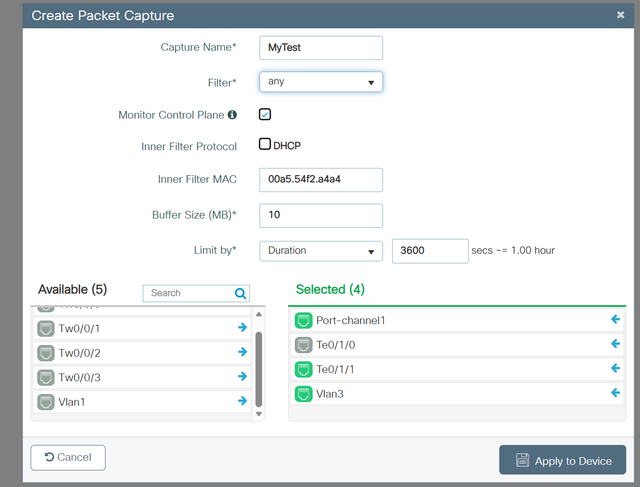The height and width of the screenshot is (487, 640).
Task: Select the Te0/1/1 label
Action: click(335, 369)
